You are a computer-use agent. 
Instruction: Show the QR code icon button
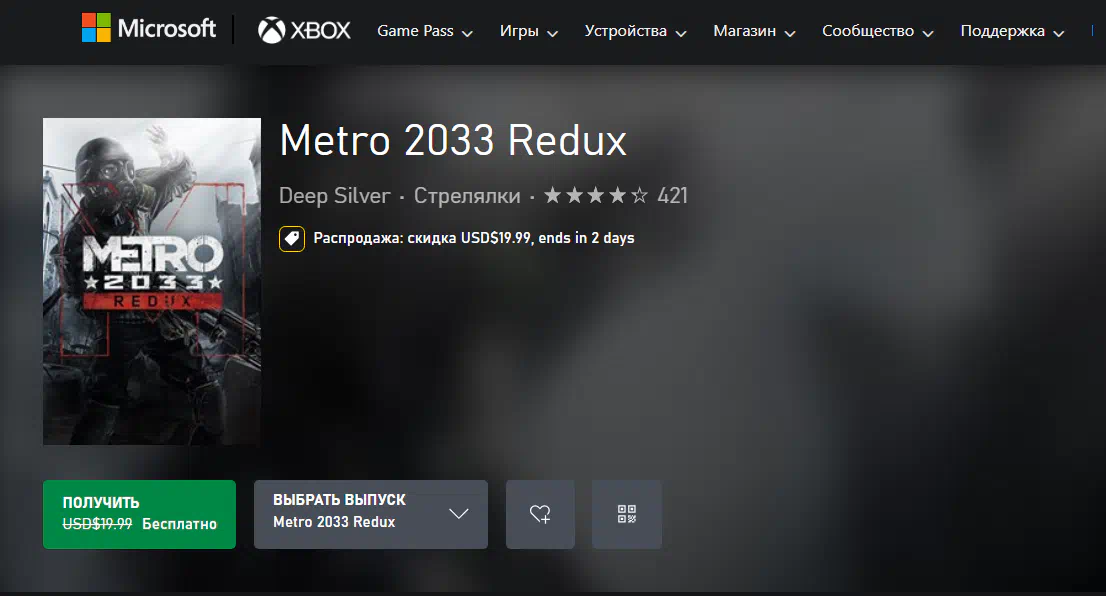point(626,514)
